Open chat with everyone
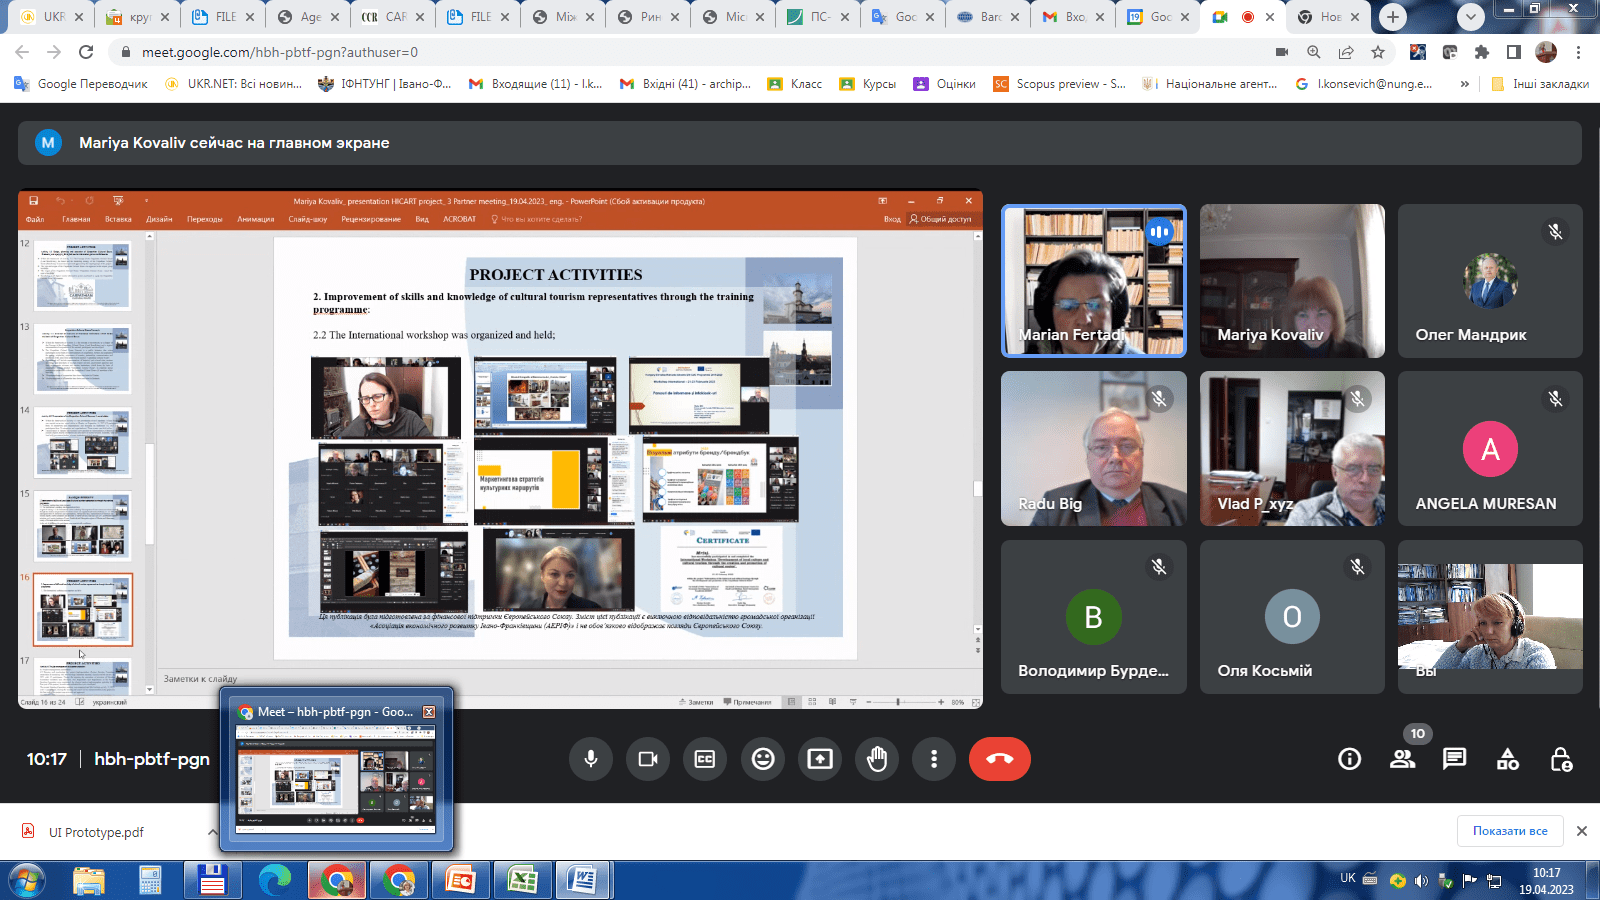Screen dimensions: 1600x900 tap(1454, 759)
